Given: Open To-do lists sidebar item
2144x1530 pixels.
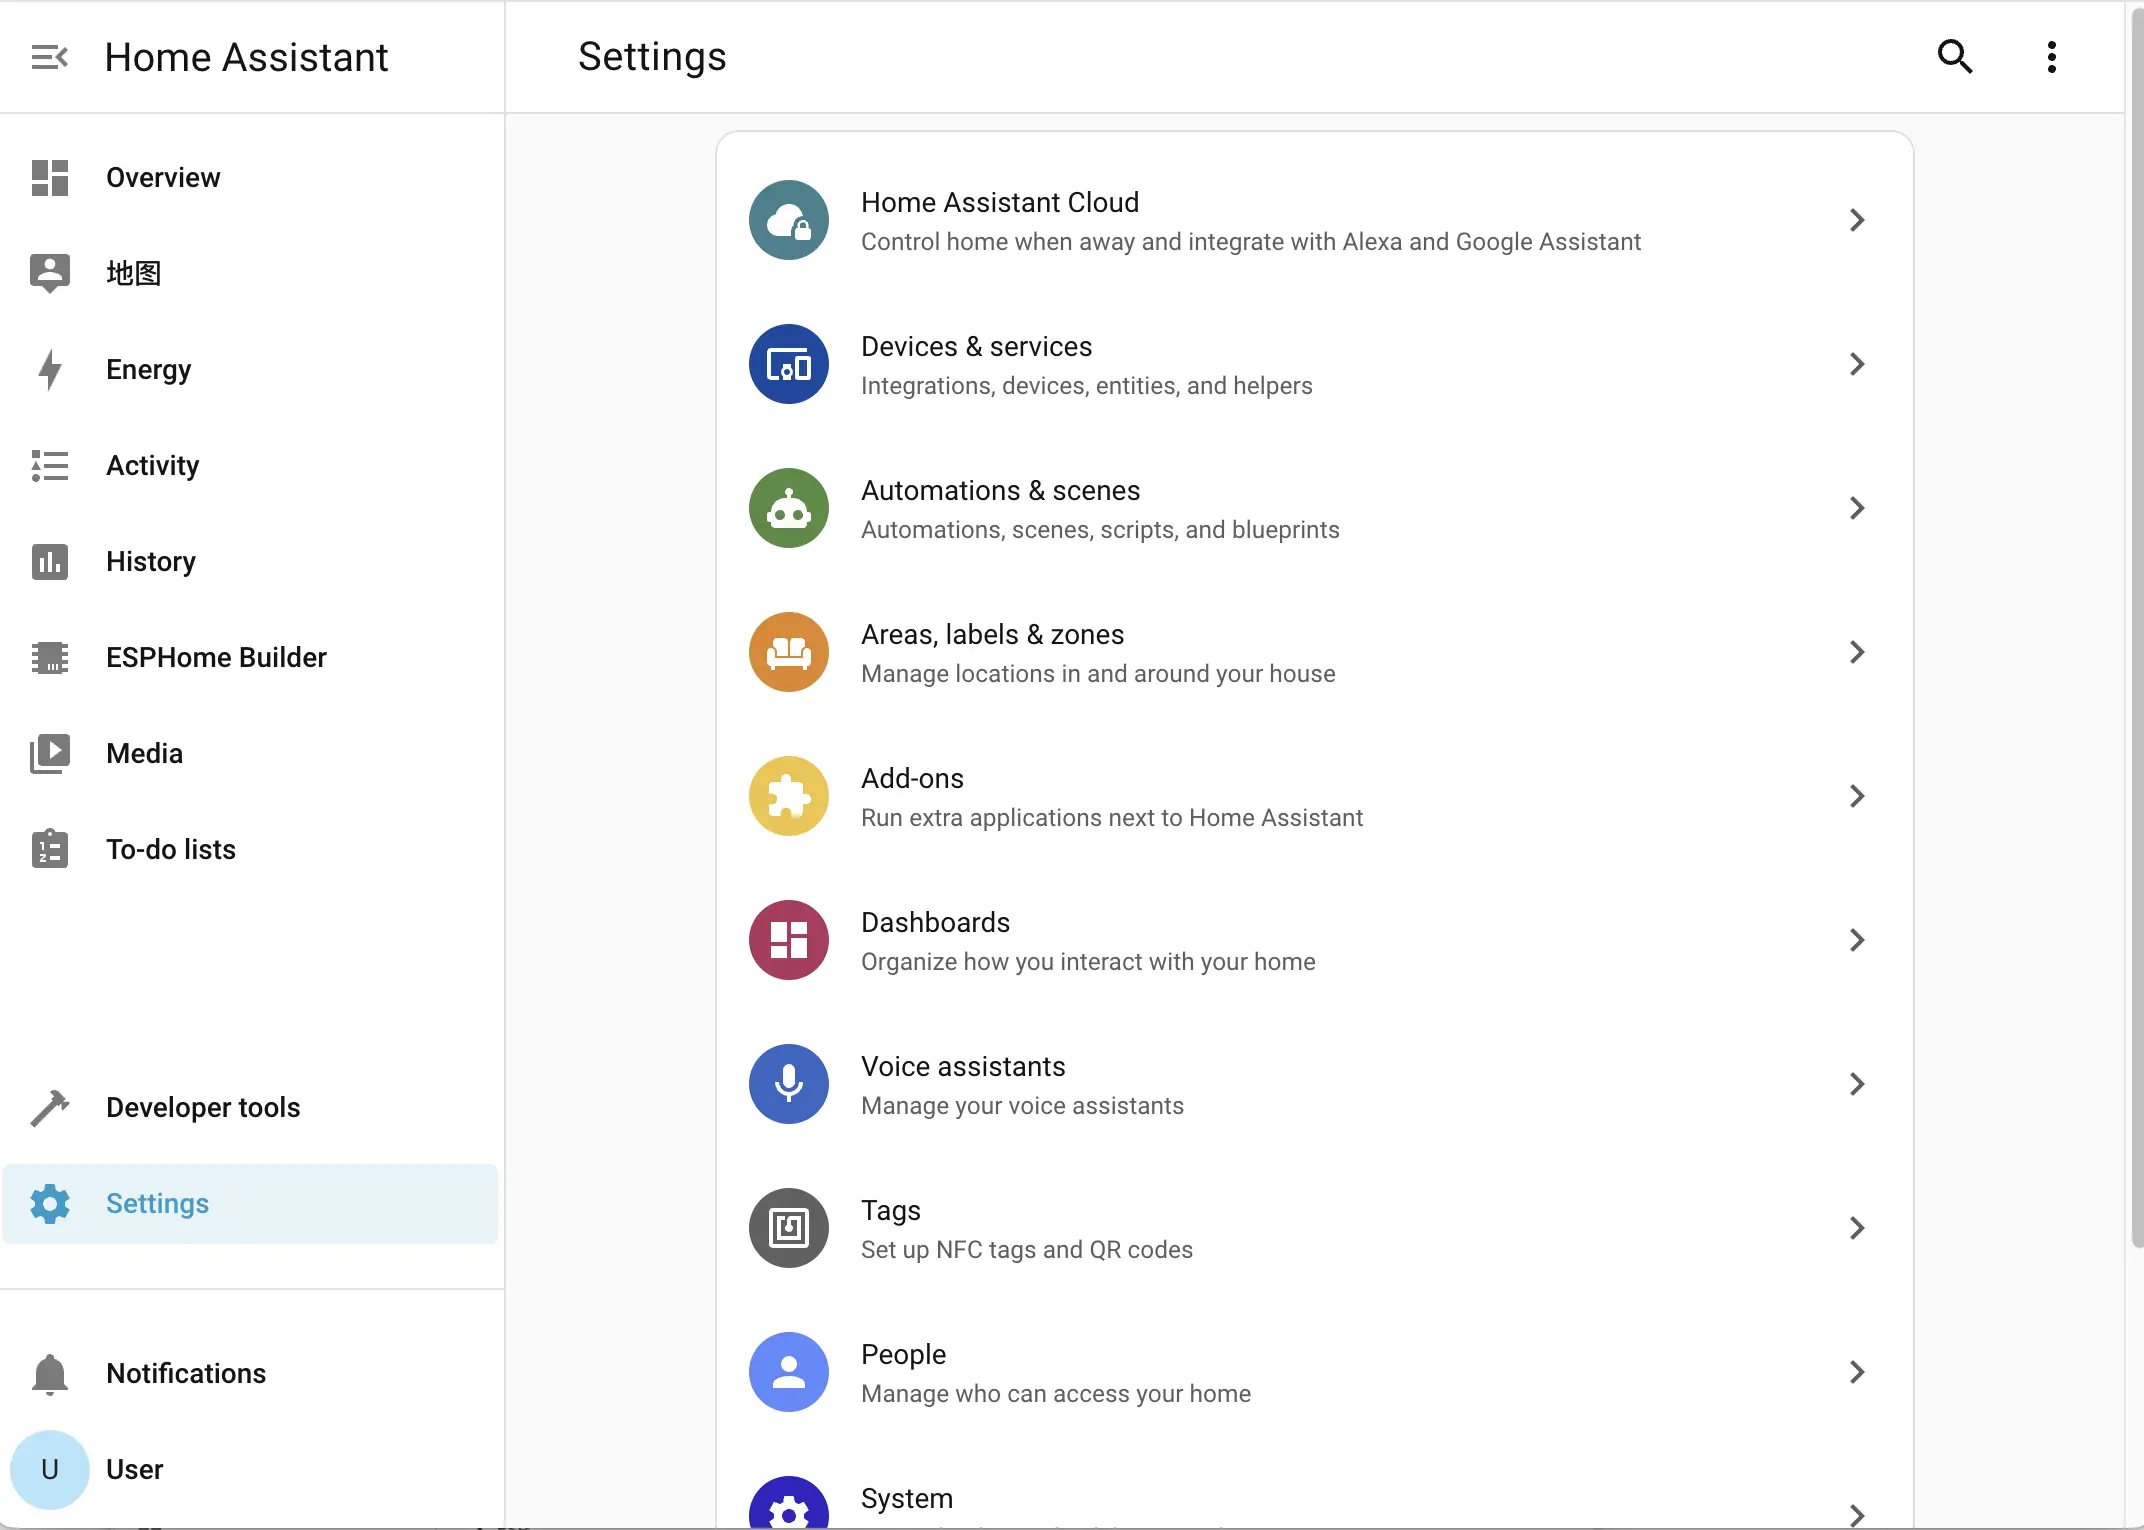Looking at the screenshot, I should tap(171, 850).
